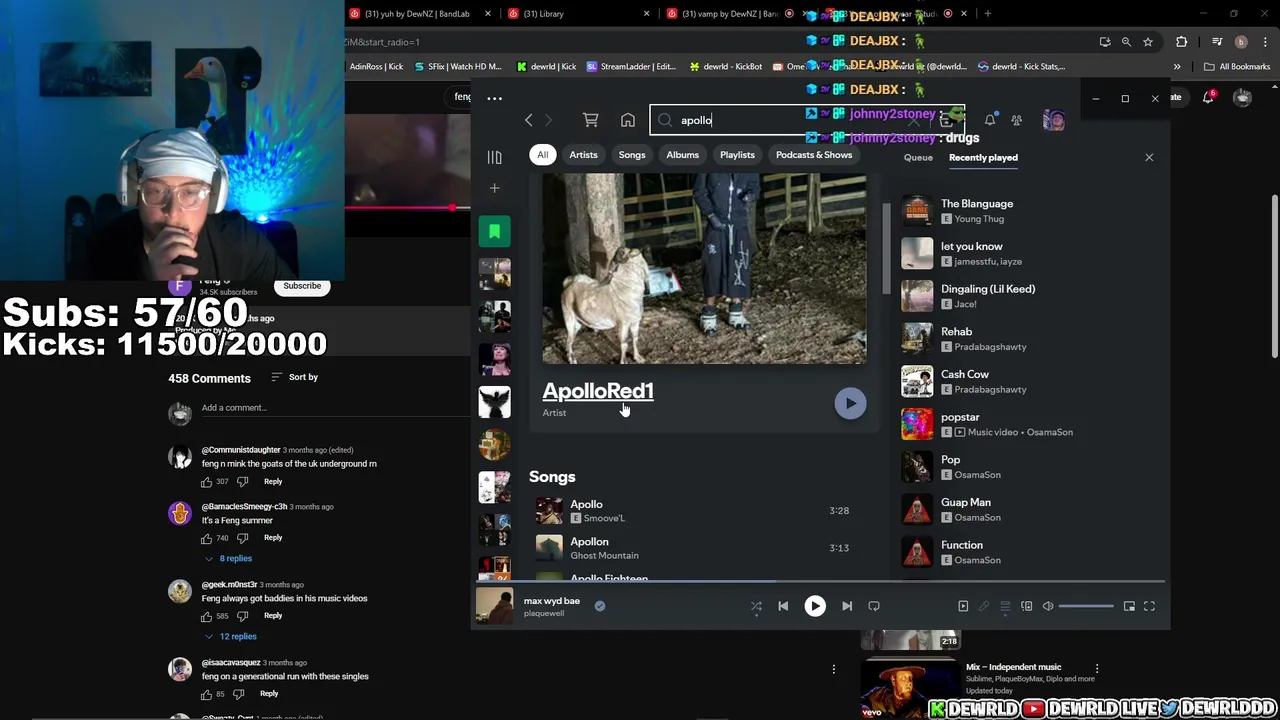Go to Spotify Home
Image resolution: width=1280 pixels, height=720 pixels.
628,120
